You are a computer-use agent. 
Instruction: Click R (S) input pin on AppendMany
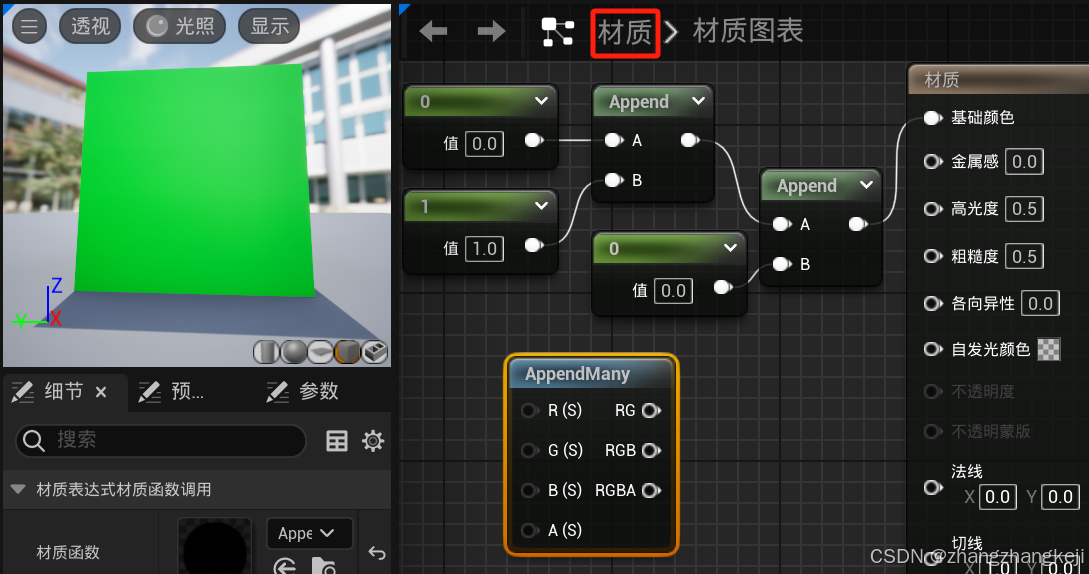coord(529,411)
